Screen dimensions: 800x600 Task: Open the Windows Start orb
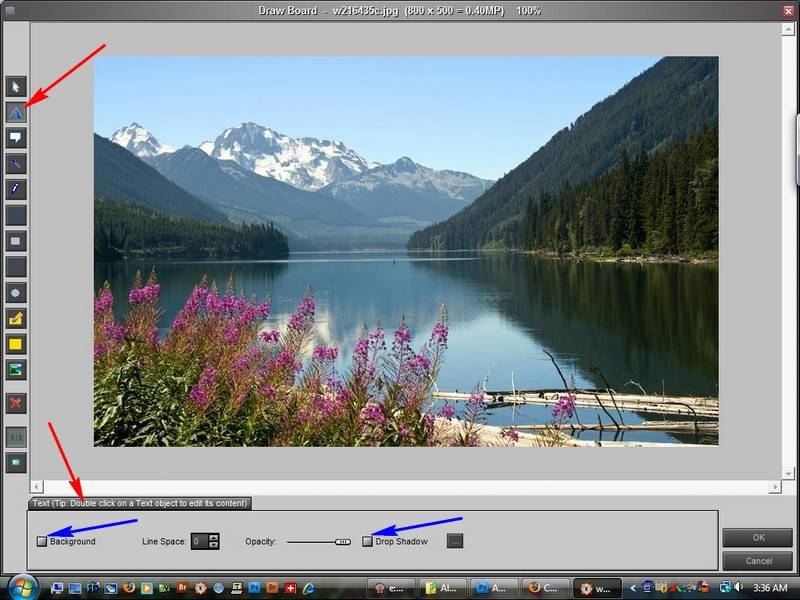point(21,587)
